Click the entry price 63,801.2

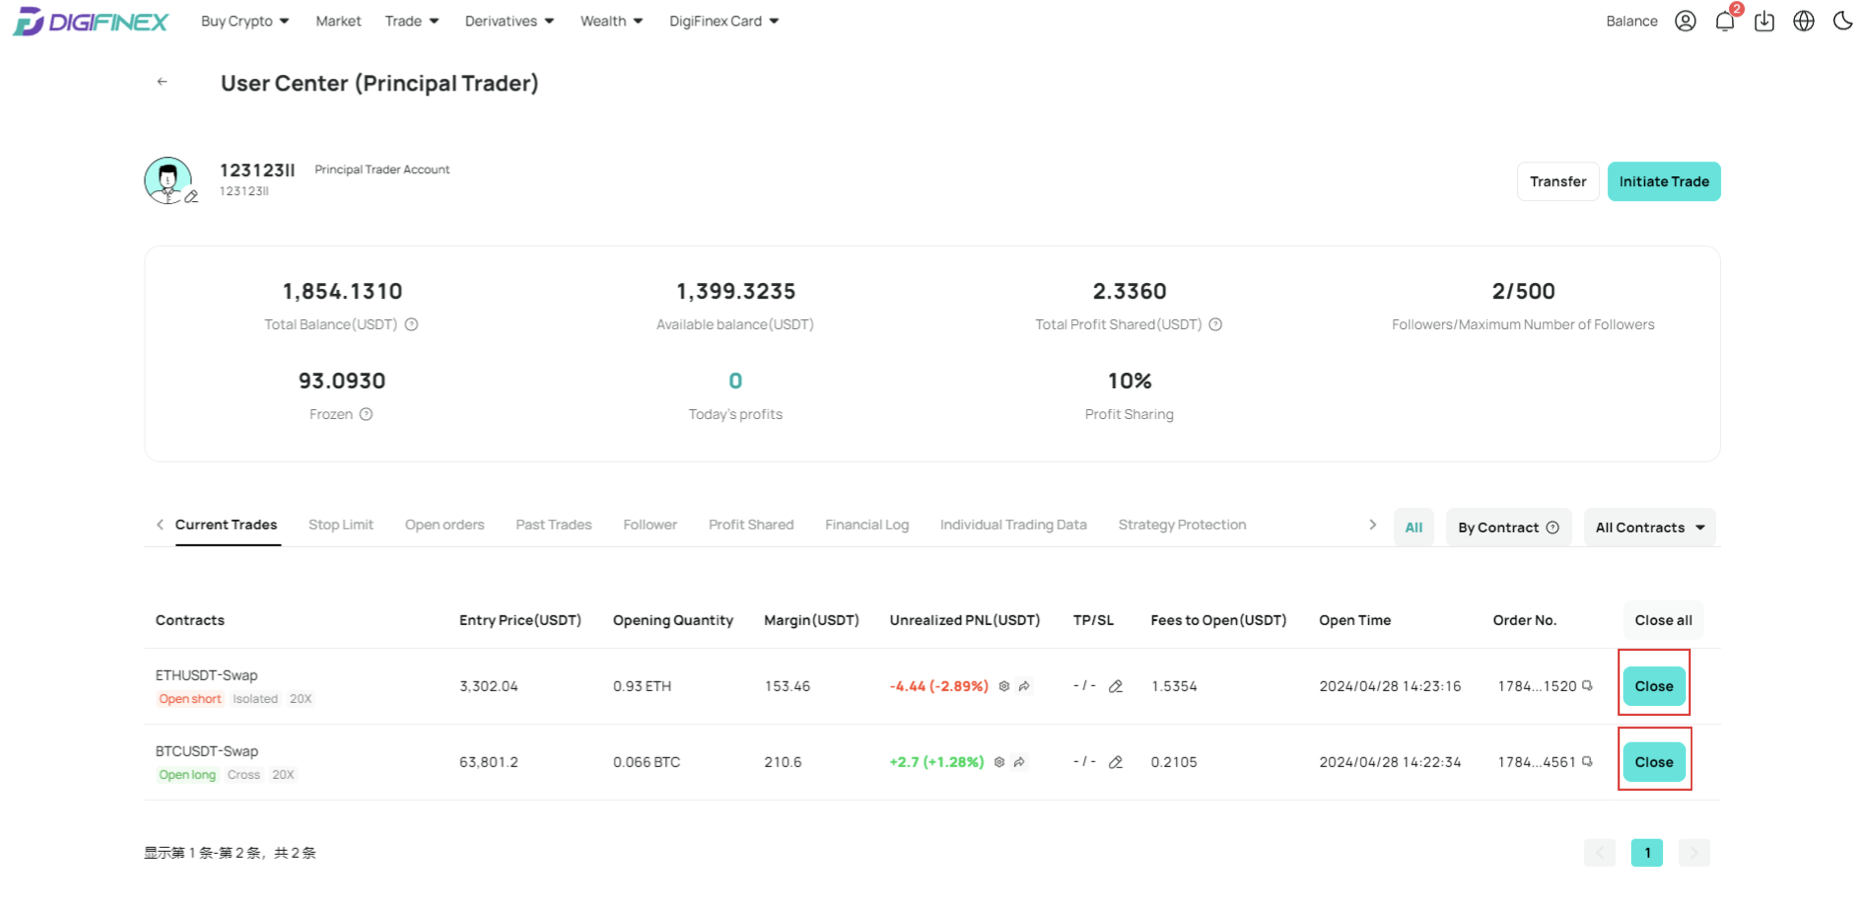pyautogui.click(x=488, y=762)
